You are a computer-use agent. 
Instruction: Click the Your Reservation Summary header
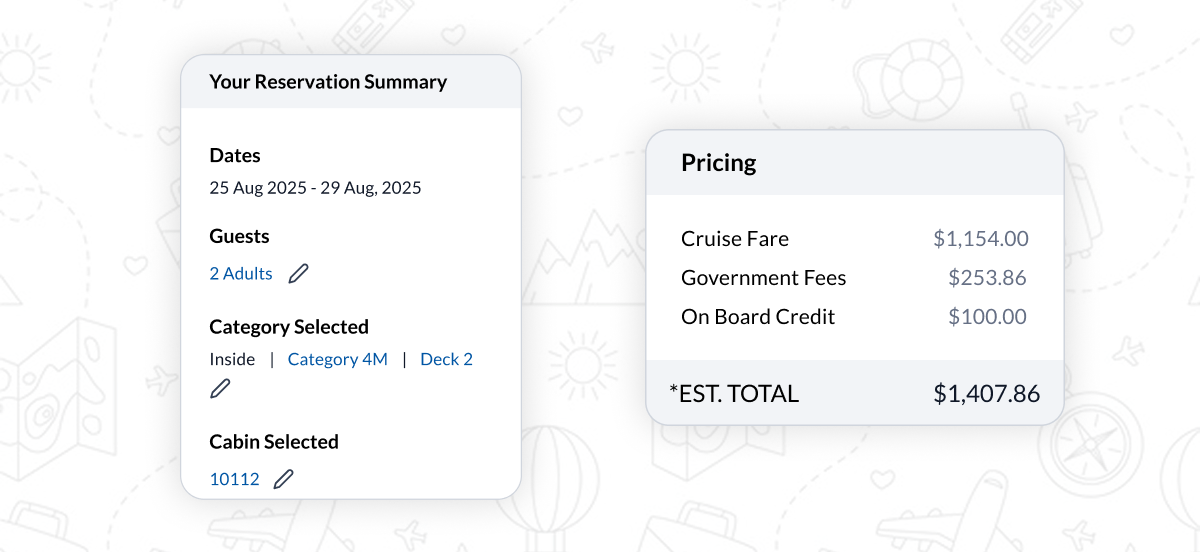click(328, 82)
